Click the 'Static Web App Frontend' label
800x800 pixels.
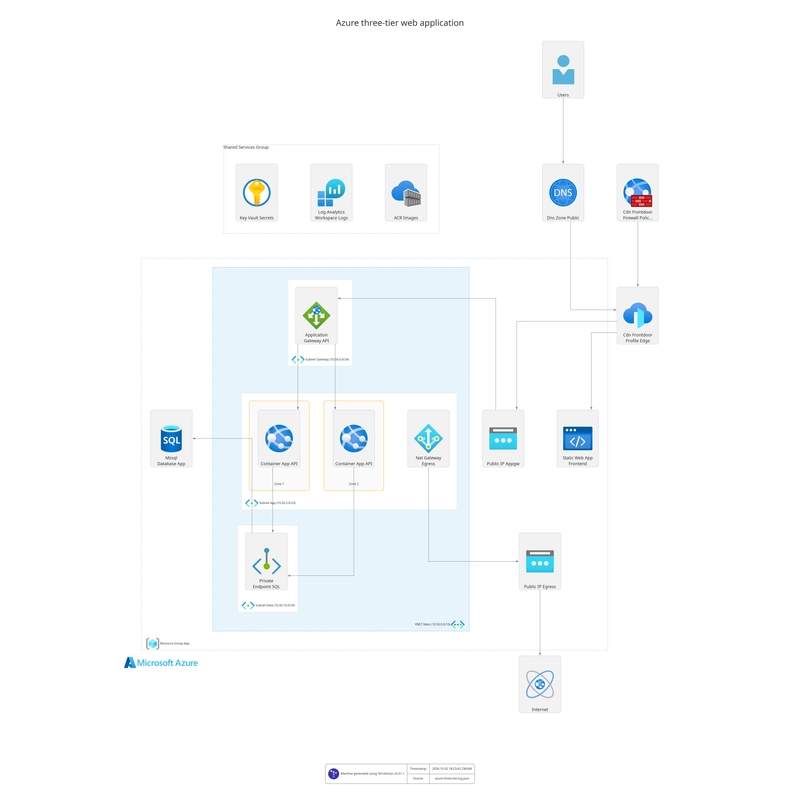pyautogui.click(x=578, y=461)
